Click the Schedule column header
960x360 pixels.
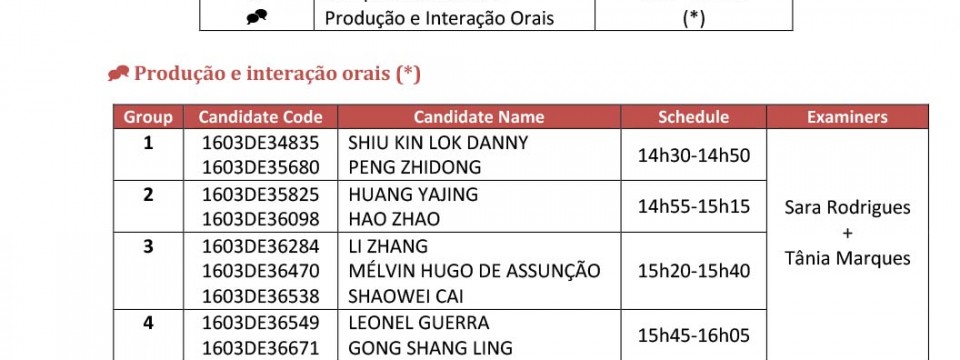(x=694, y=117)
